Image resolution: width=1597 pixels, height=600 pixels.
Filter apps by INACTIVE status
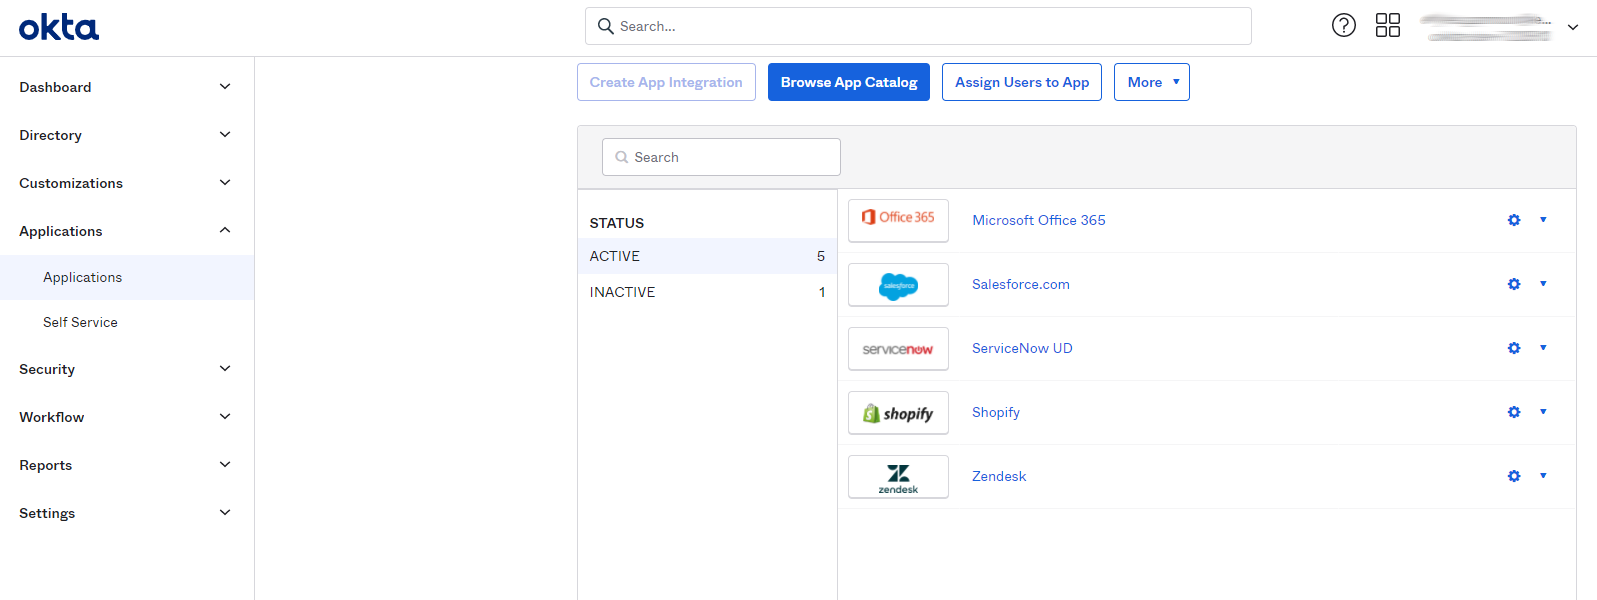[x=706, y=292]
